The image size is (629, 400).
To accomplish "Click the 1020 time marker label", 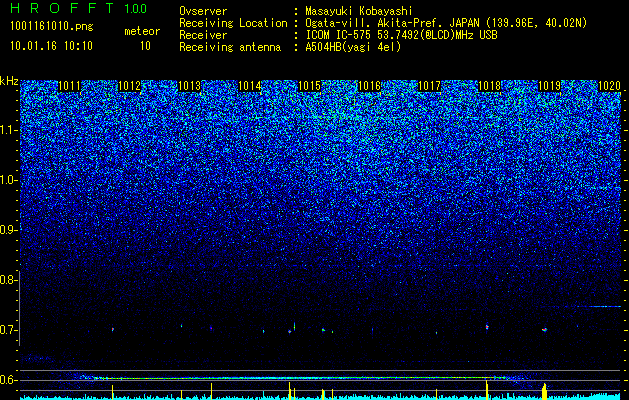I will [x=609, y=86].
